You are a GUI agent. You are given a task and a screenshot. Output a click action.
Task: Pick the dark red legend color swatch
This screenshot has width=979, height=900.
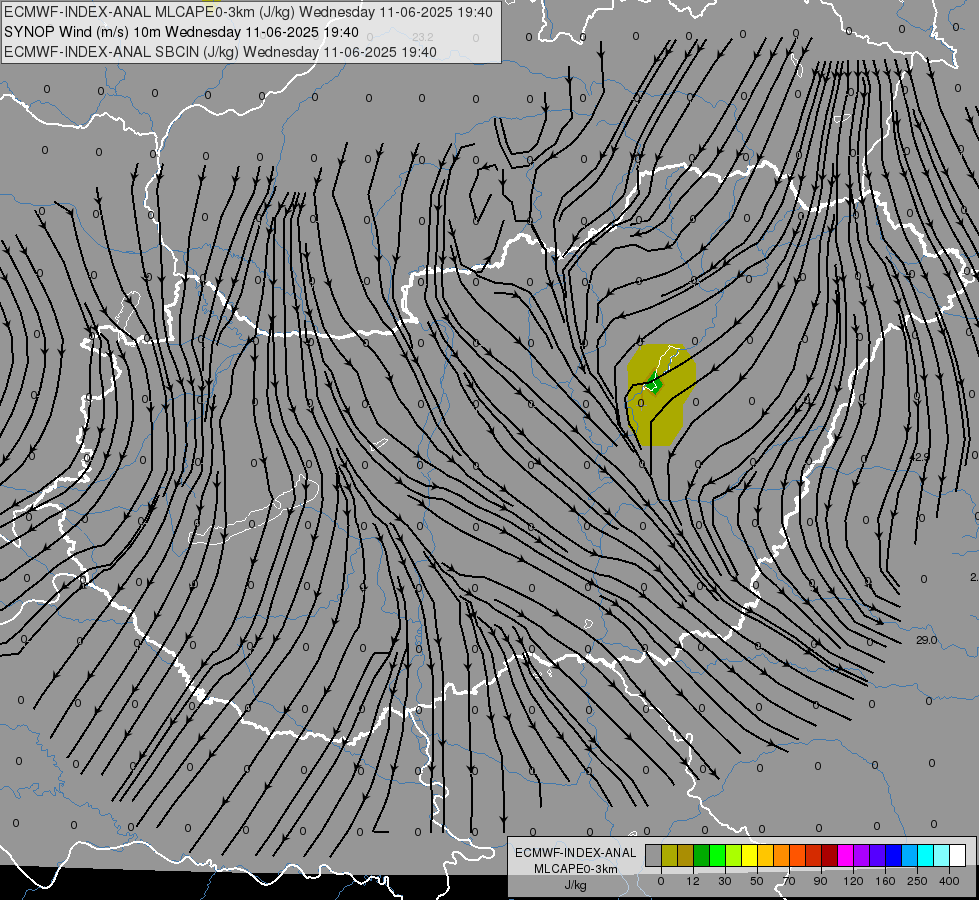(829, 855)
